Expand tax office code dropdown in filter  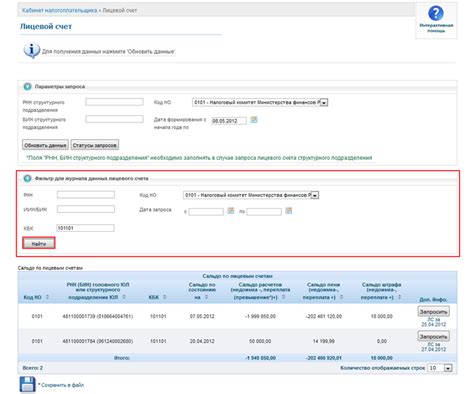tap(315, 195)
